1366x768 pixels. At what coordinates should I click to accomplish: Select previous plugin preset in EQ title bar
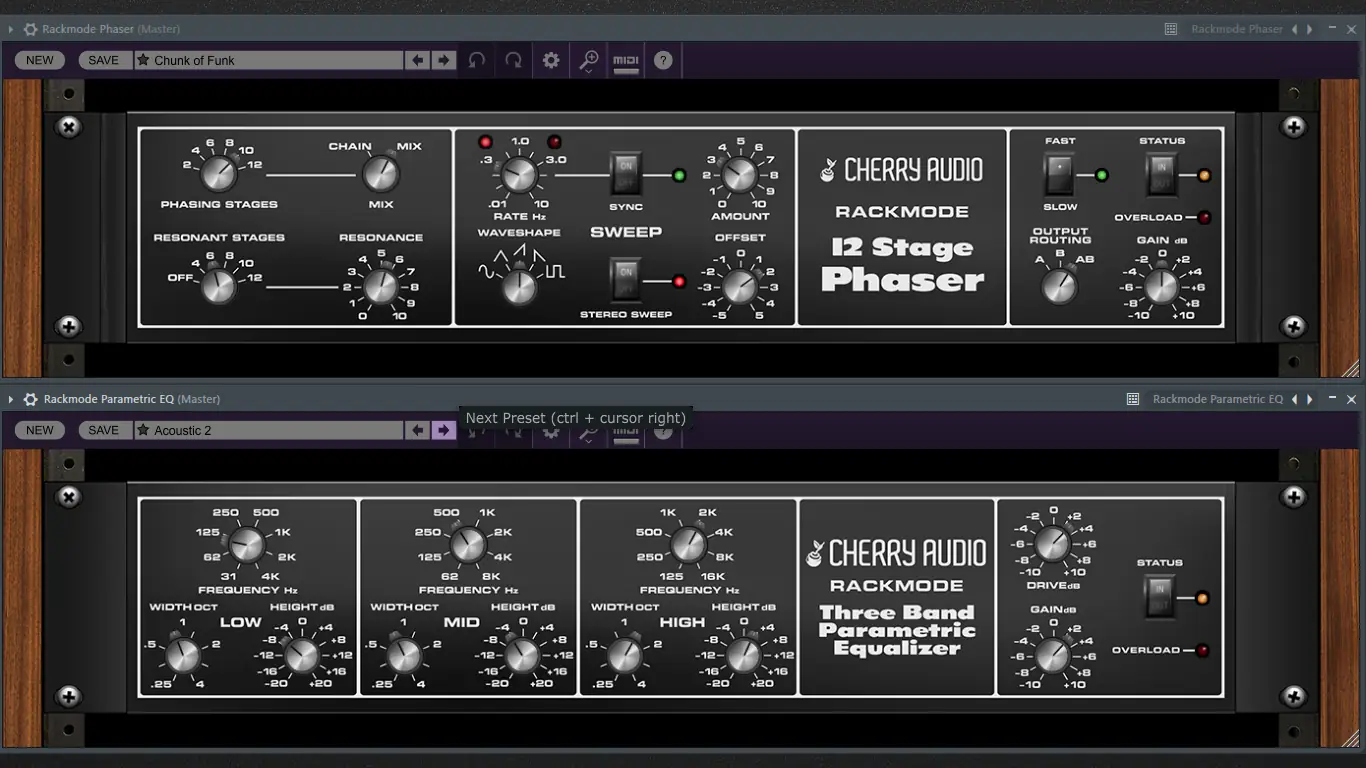[x=1295, y=400]
